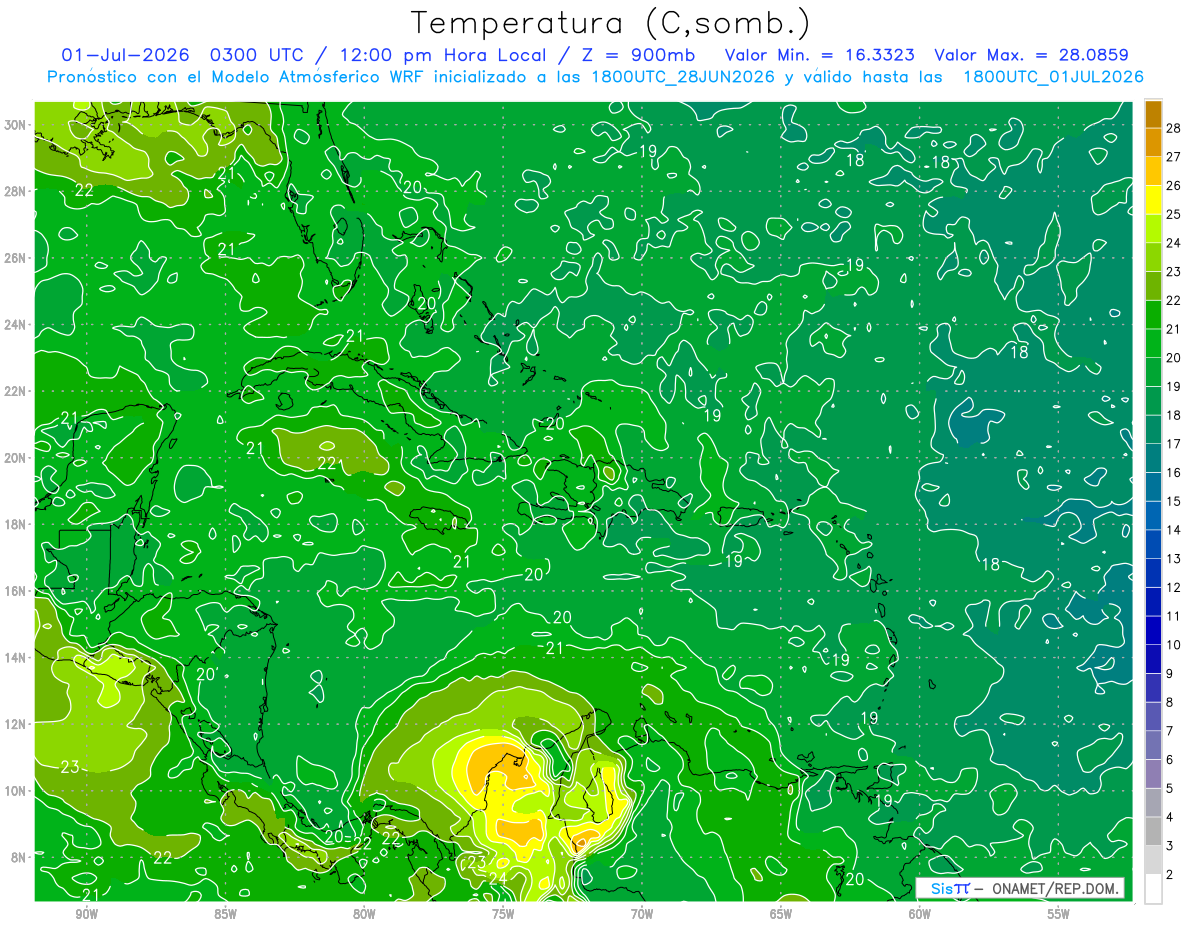
Task: Click legend scale value 3
Action: click(x=1171, y=847)
